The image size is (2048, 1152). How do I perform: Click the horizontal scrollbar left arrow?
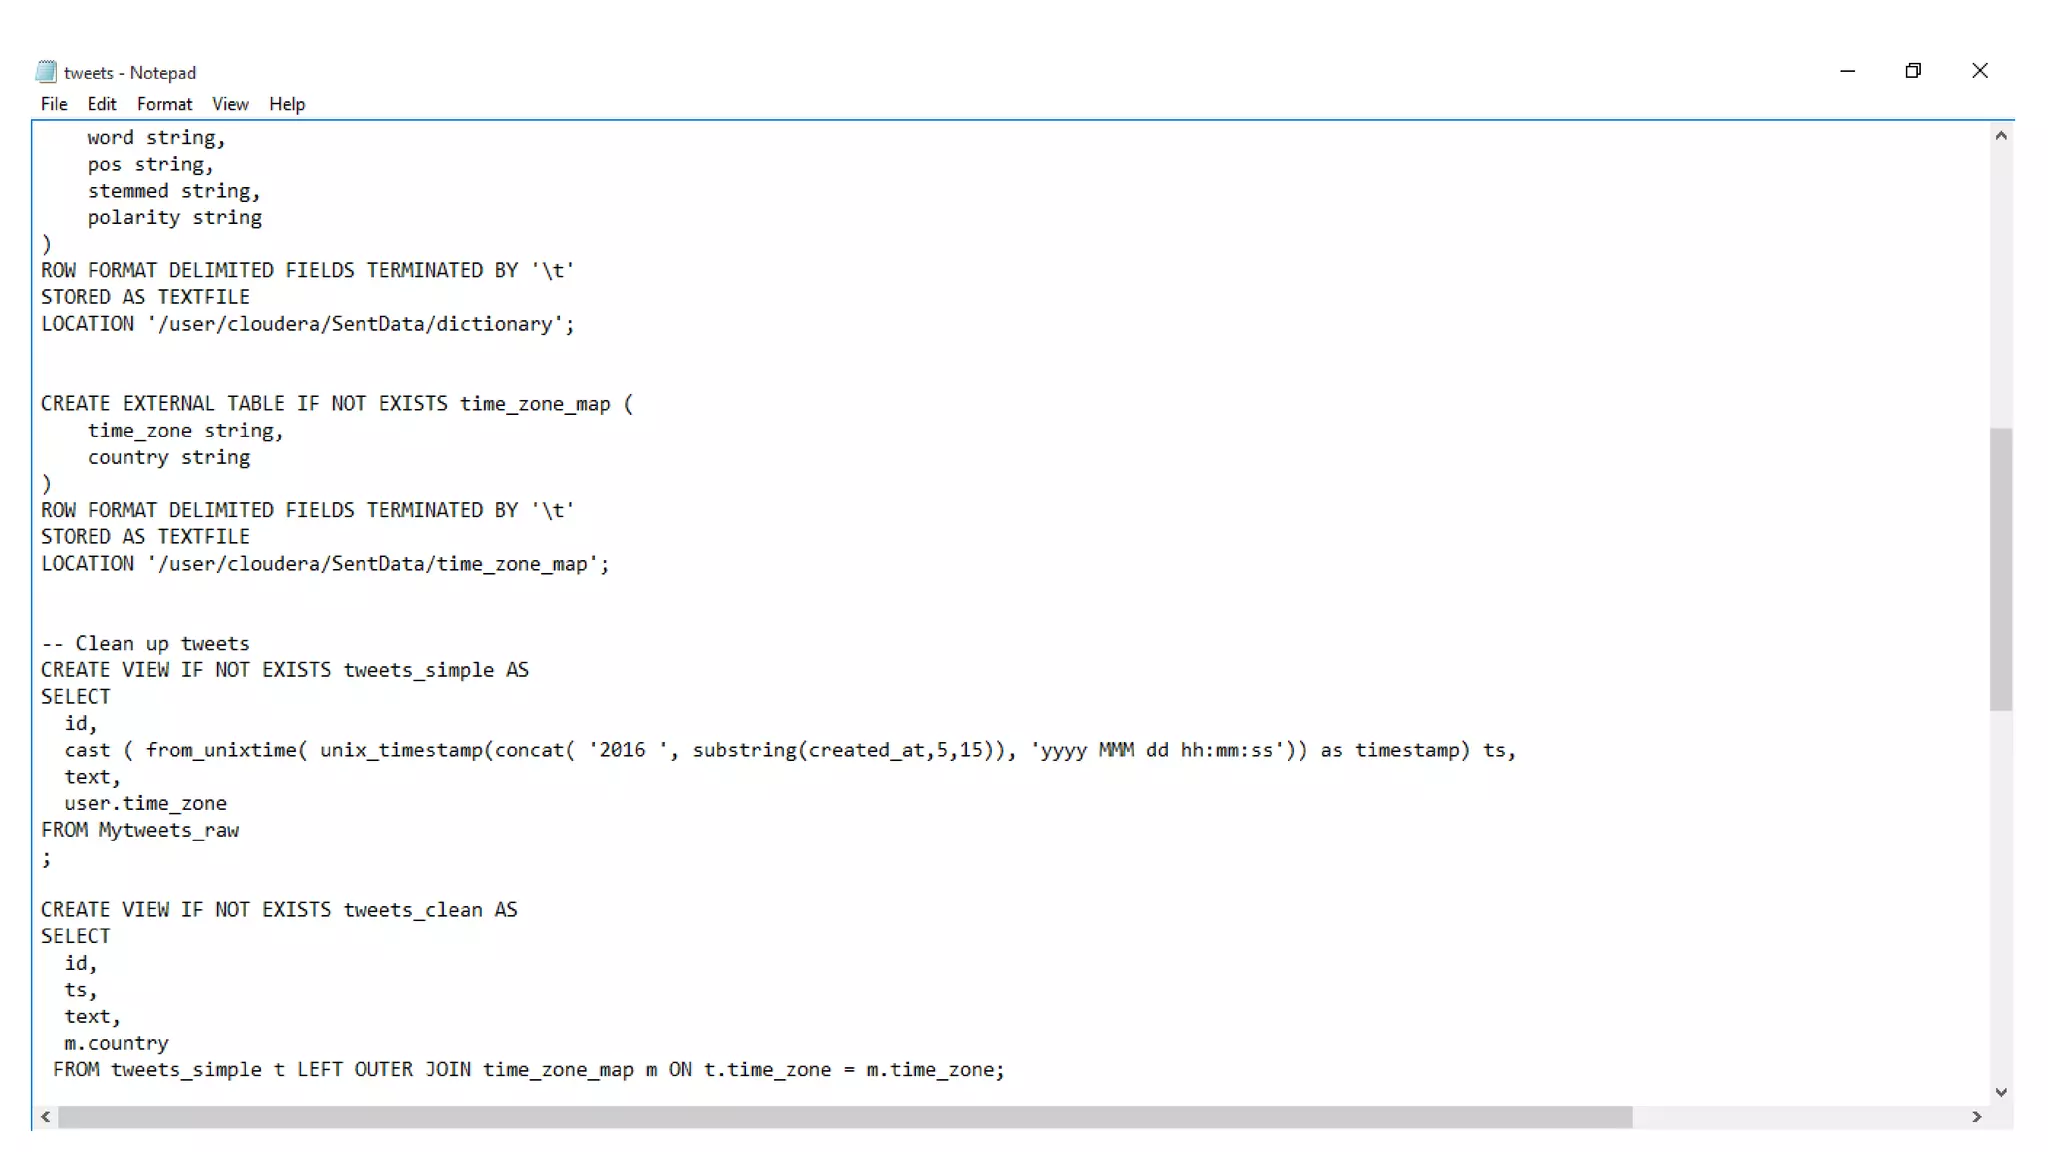[x=46, y=1117]
